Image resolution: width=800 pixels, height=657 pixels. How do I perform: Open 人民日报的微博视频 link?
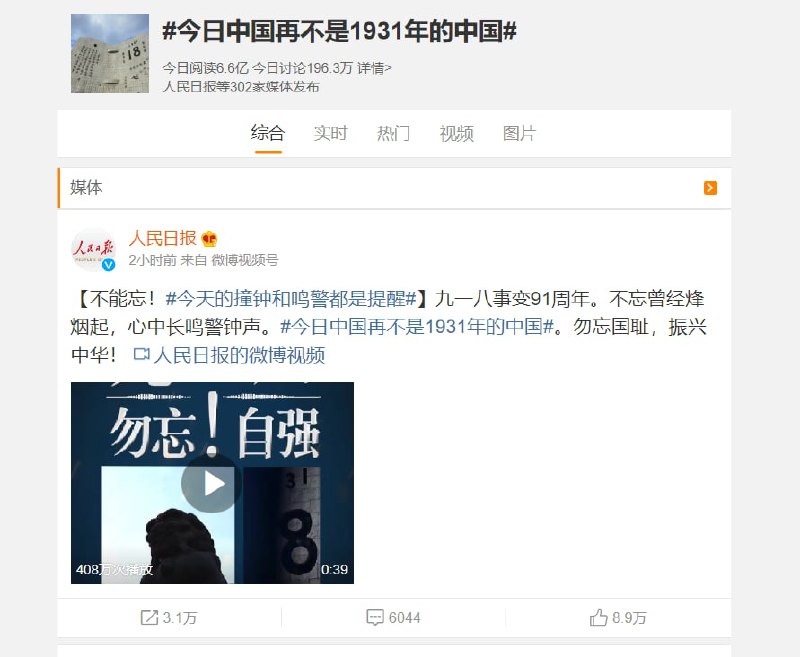point(239,355)
